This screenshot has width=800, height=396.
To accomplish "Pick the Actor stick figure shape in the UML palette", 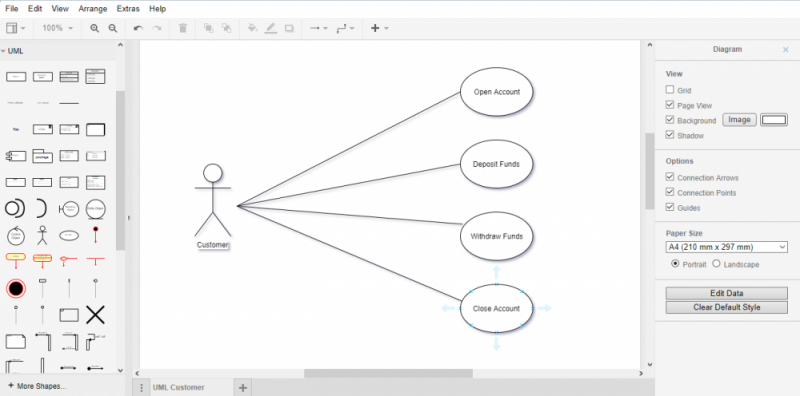I will pyautogui.click(x=42, y=235).
